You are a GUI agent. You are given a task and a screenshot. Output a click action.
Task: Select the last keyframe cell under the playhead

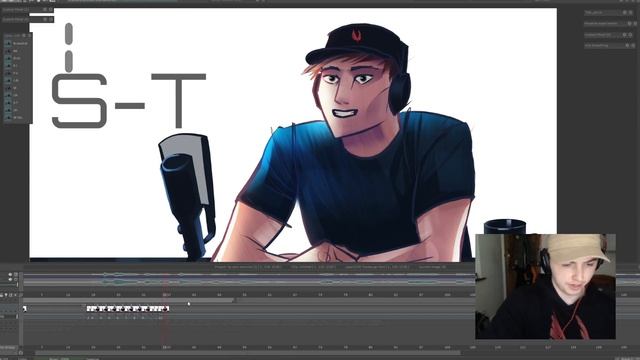[165, 309]
